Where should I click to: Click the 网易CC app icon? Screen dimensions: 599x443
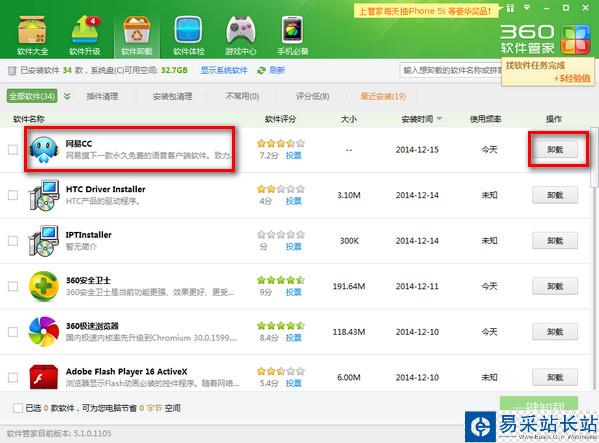coord(44,149)
